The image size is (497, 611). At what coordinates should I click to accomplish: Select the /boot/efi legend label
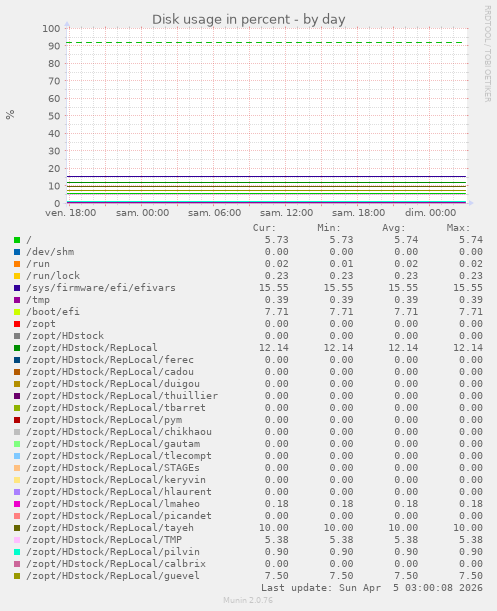click(53, 312)
